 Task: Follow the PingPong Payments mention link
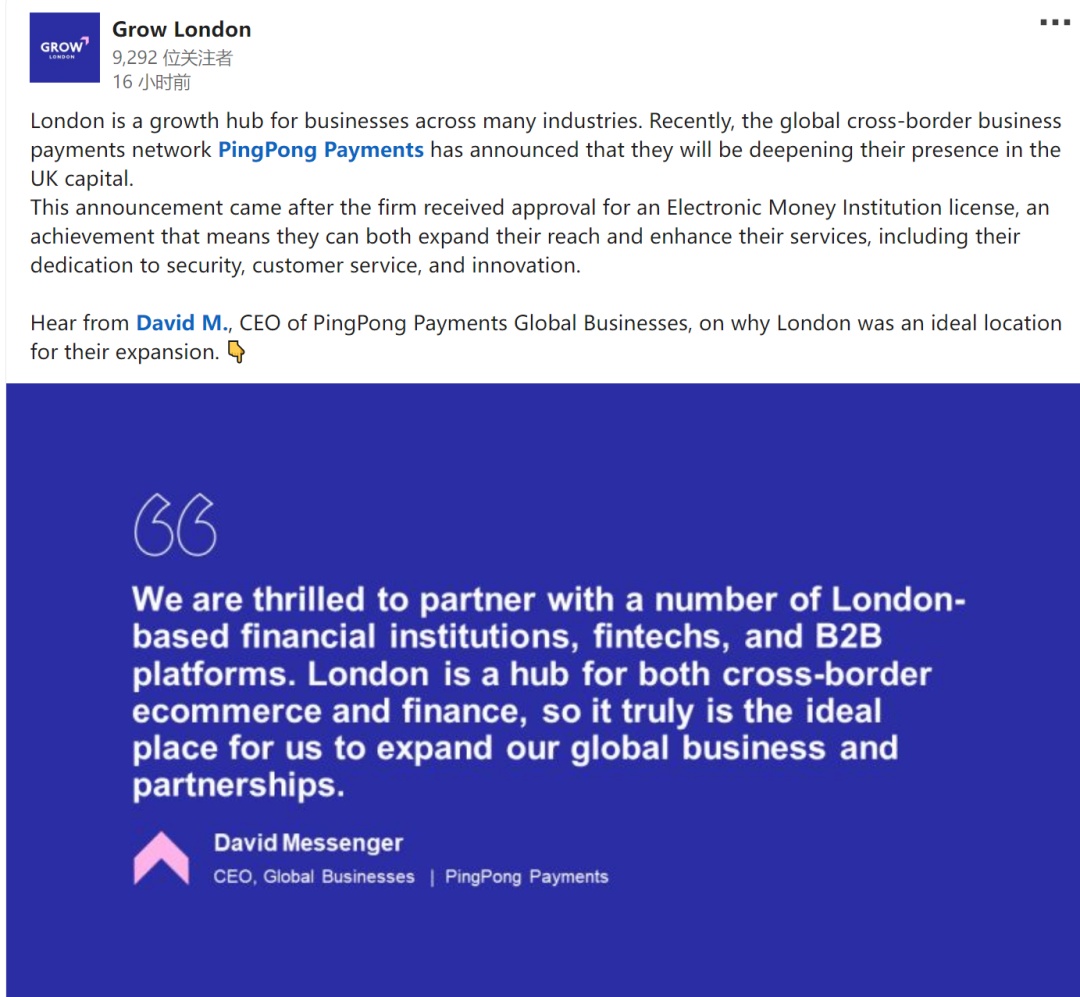pyautogui.click(x=321, y=150)
